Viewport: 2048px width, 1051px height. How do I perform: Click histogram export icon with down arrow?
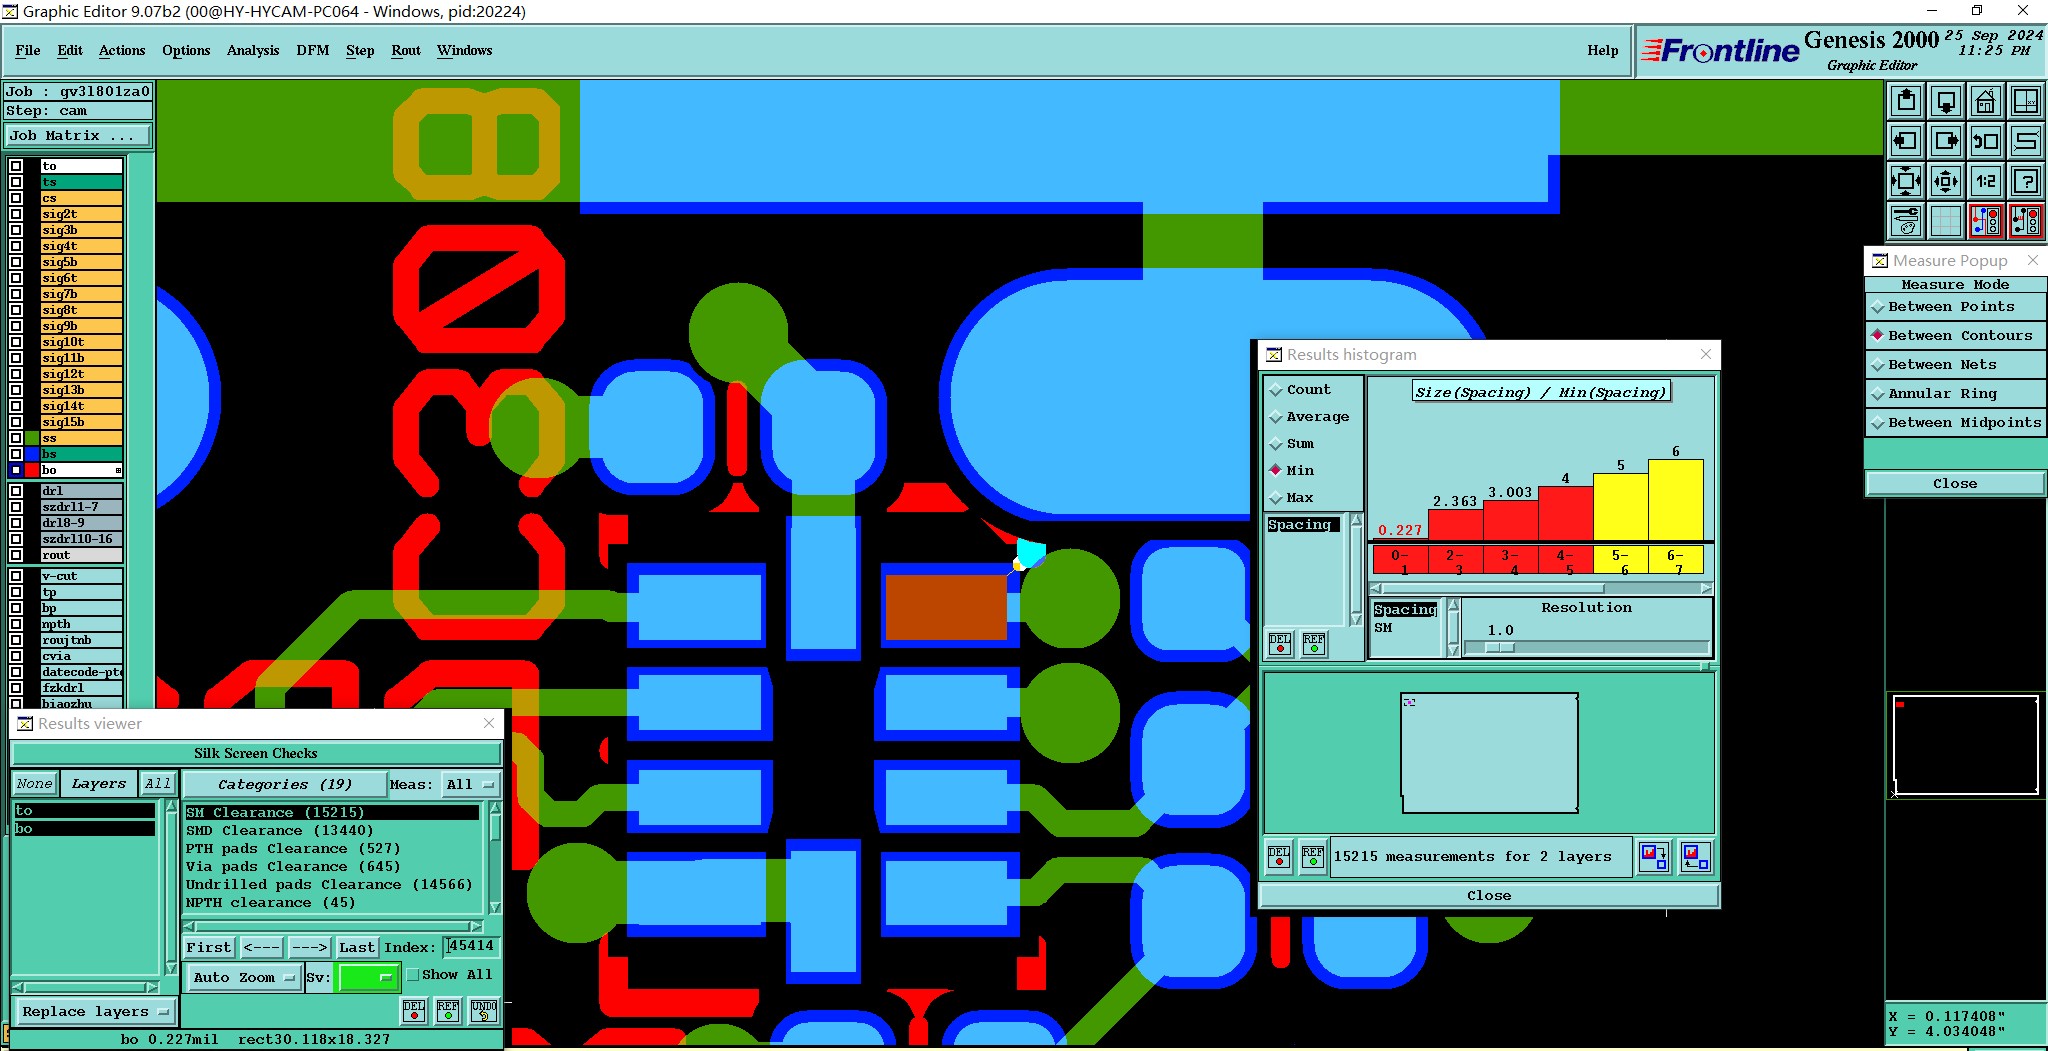[1654, 857]
